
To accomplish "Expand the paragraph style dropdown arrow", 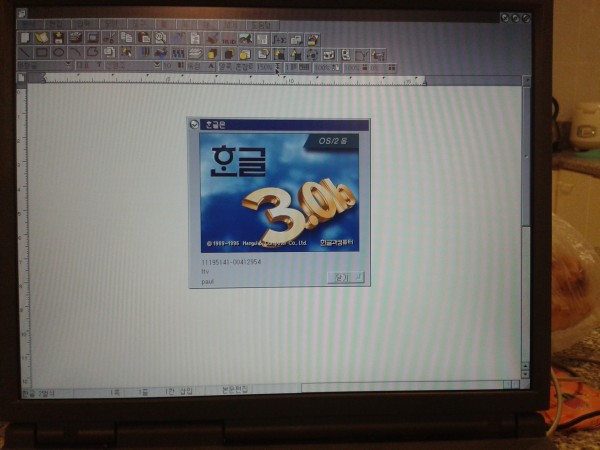I will pyautogui.click(x=68, y=65).
